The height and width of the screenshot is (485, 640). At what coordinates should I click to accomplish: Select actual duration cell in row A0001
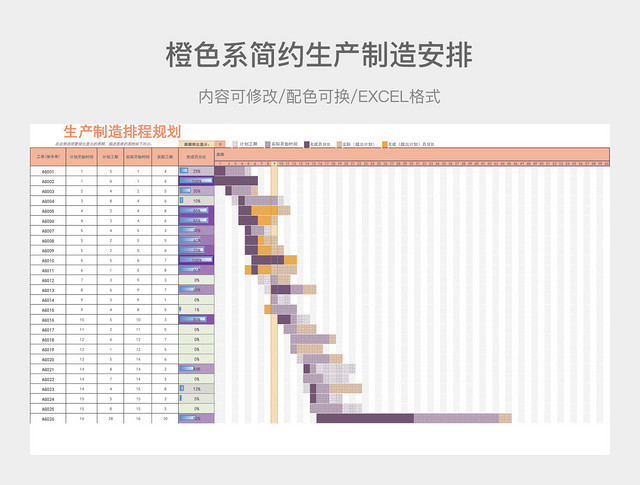[165, 171]
